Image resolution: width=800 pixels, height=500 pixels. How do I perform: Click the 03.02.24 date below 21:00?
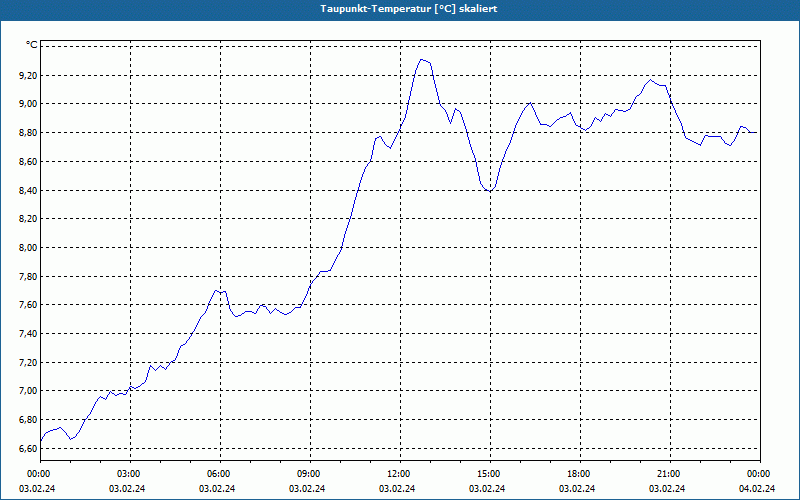(x=667, y=488)
